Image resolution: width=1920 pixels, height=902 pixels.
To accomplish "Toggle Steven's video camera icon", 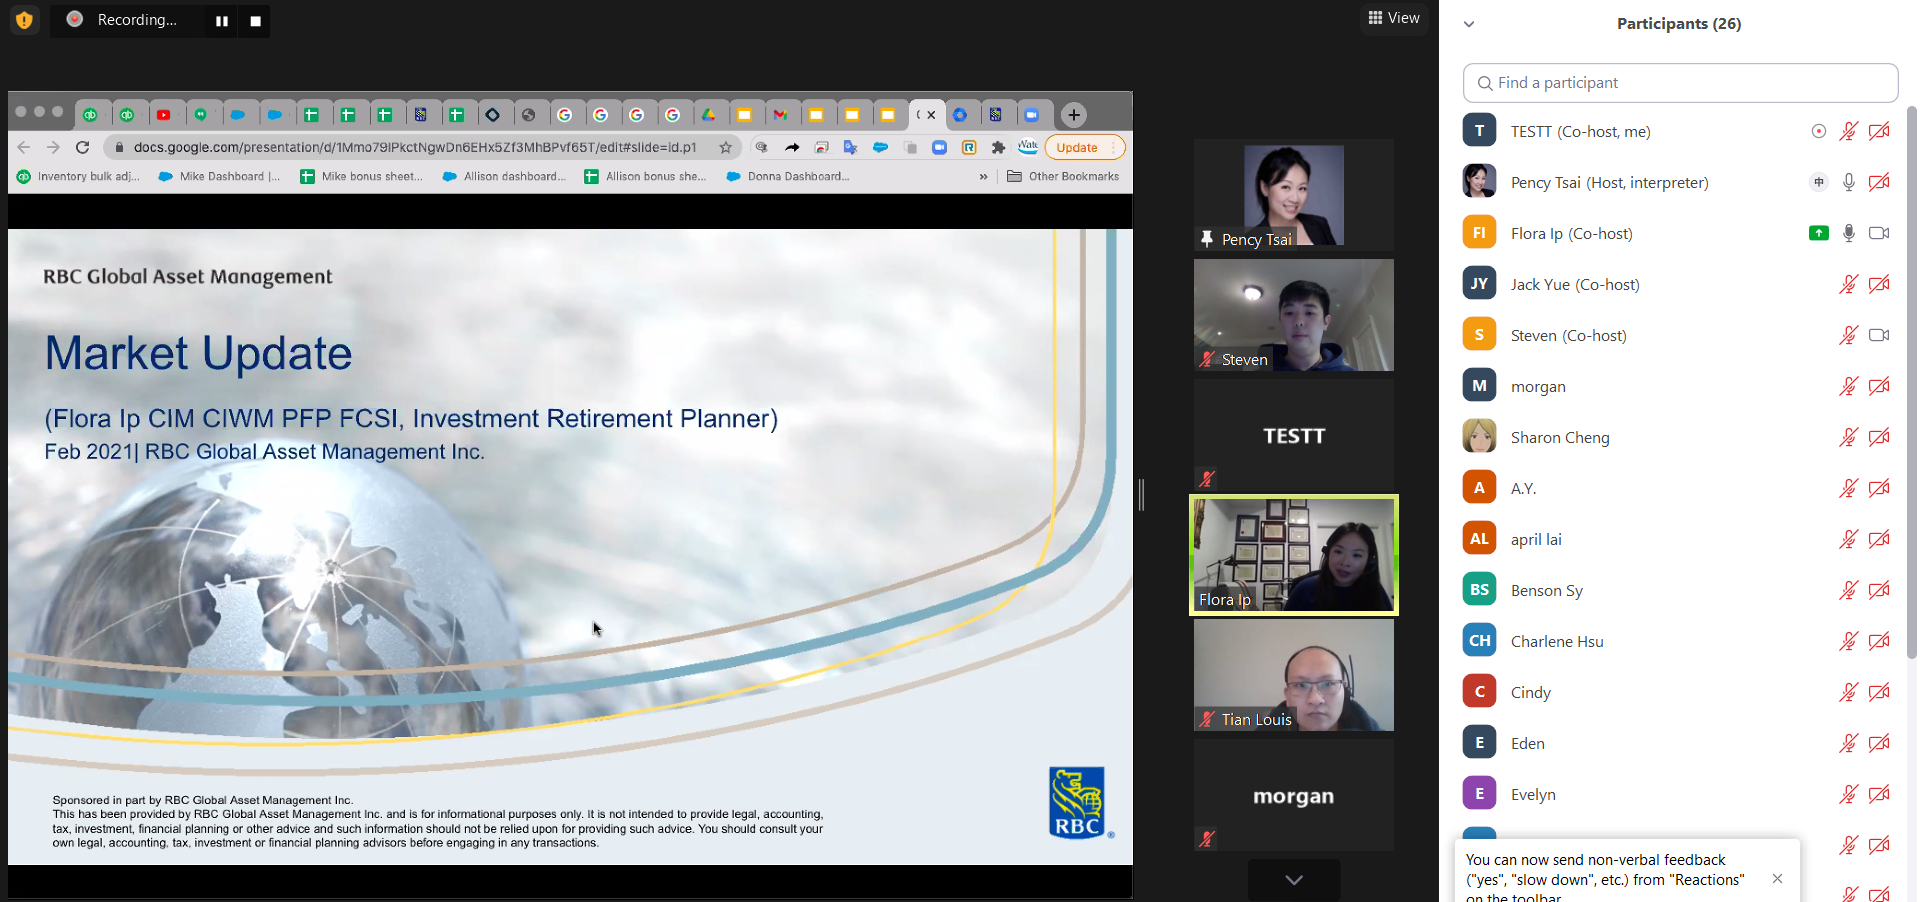I will pyautogui.click(x=1880, y=335).
